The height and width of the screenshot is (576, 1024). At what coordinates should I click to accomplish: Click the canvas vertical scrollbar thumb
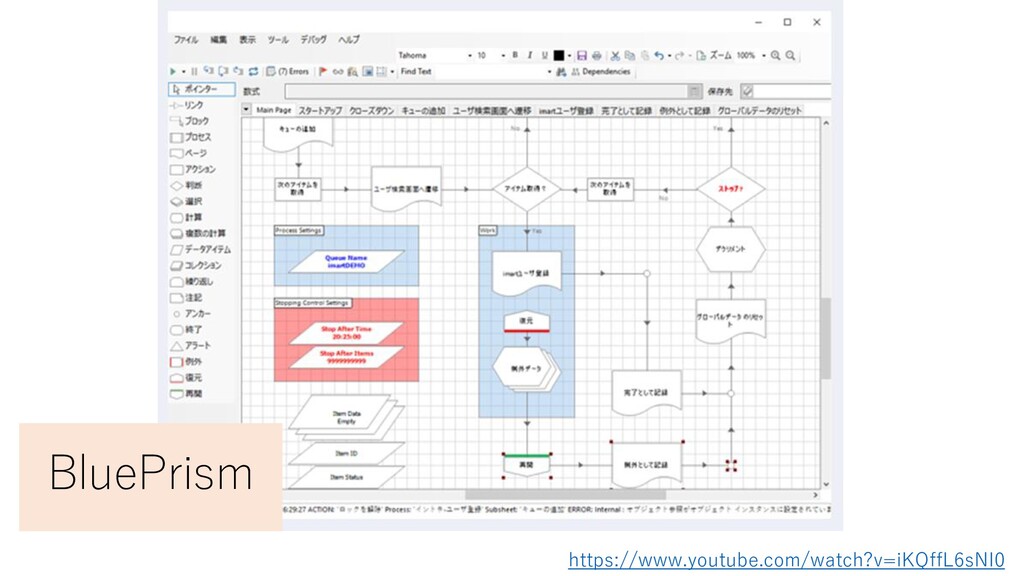(x=825, y=338)
